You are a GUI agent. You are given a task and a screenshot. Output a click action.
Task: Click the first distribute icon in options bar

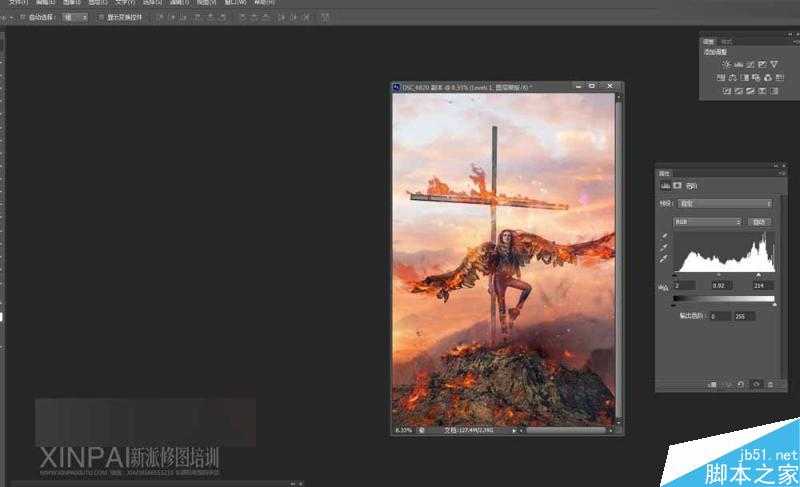(242, 17)
